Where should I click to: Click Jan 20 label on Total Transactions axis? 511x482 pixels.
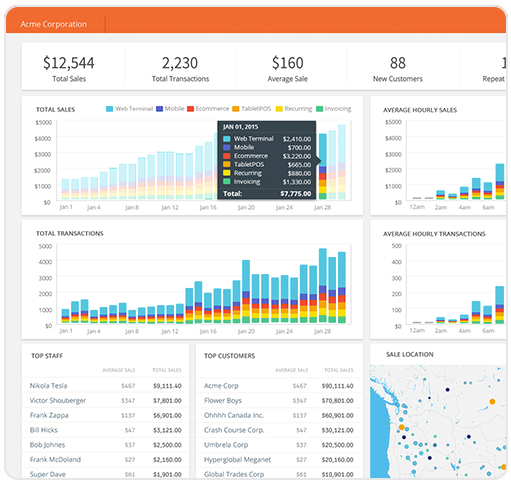246,331
